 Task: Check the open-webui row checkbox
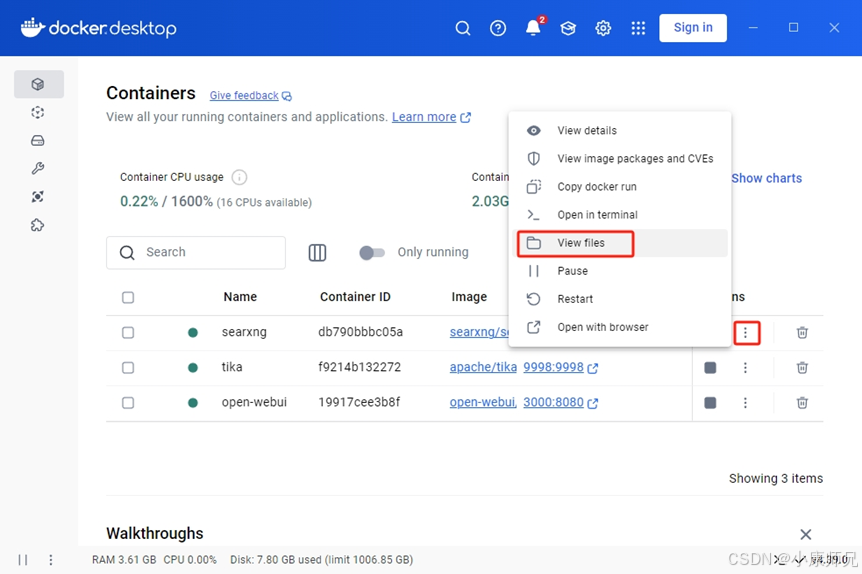[128, 403]
